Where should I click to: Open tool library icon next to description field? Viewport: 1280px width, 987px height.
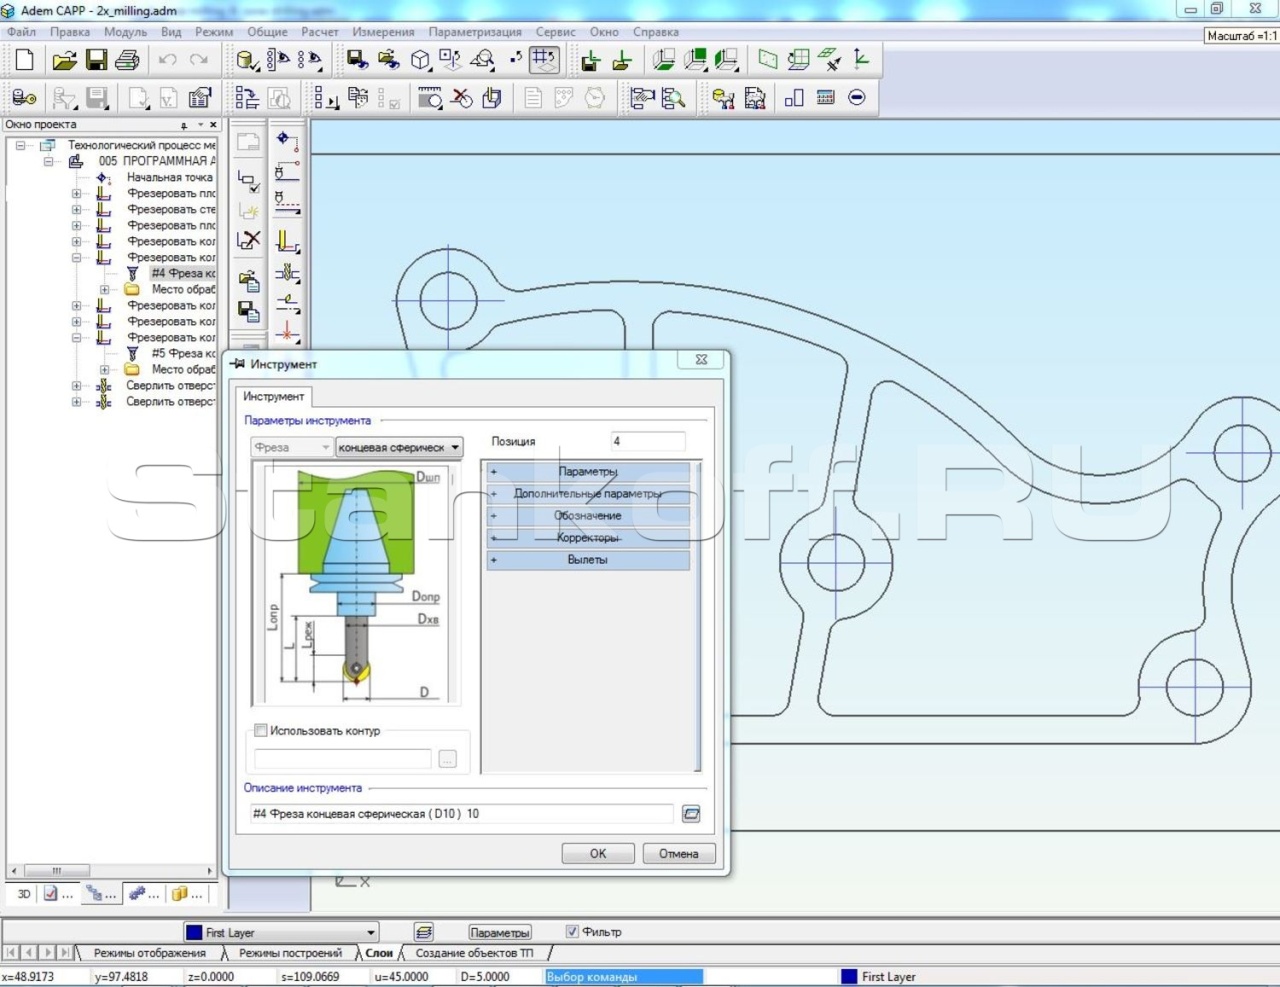click(691, 814)
